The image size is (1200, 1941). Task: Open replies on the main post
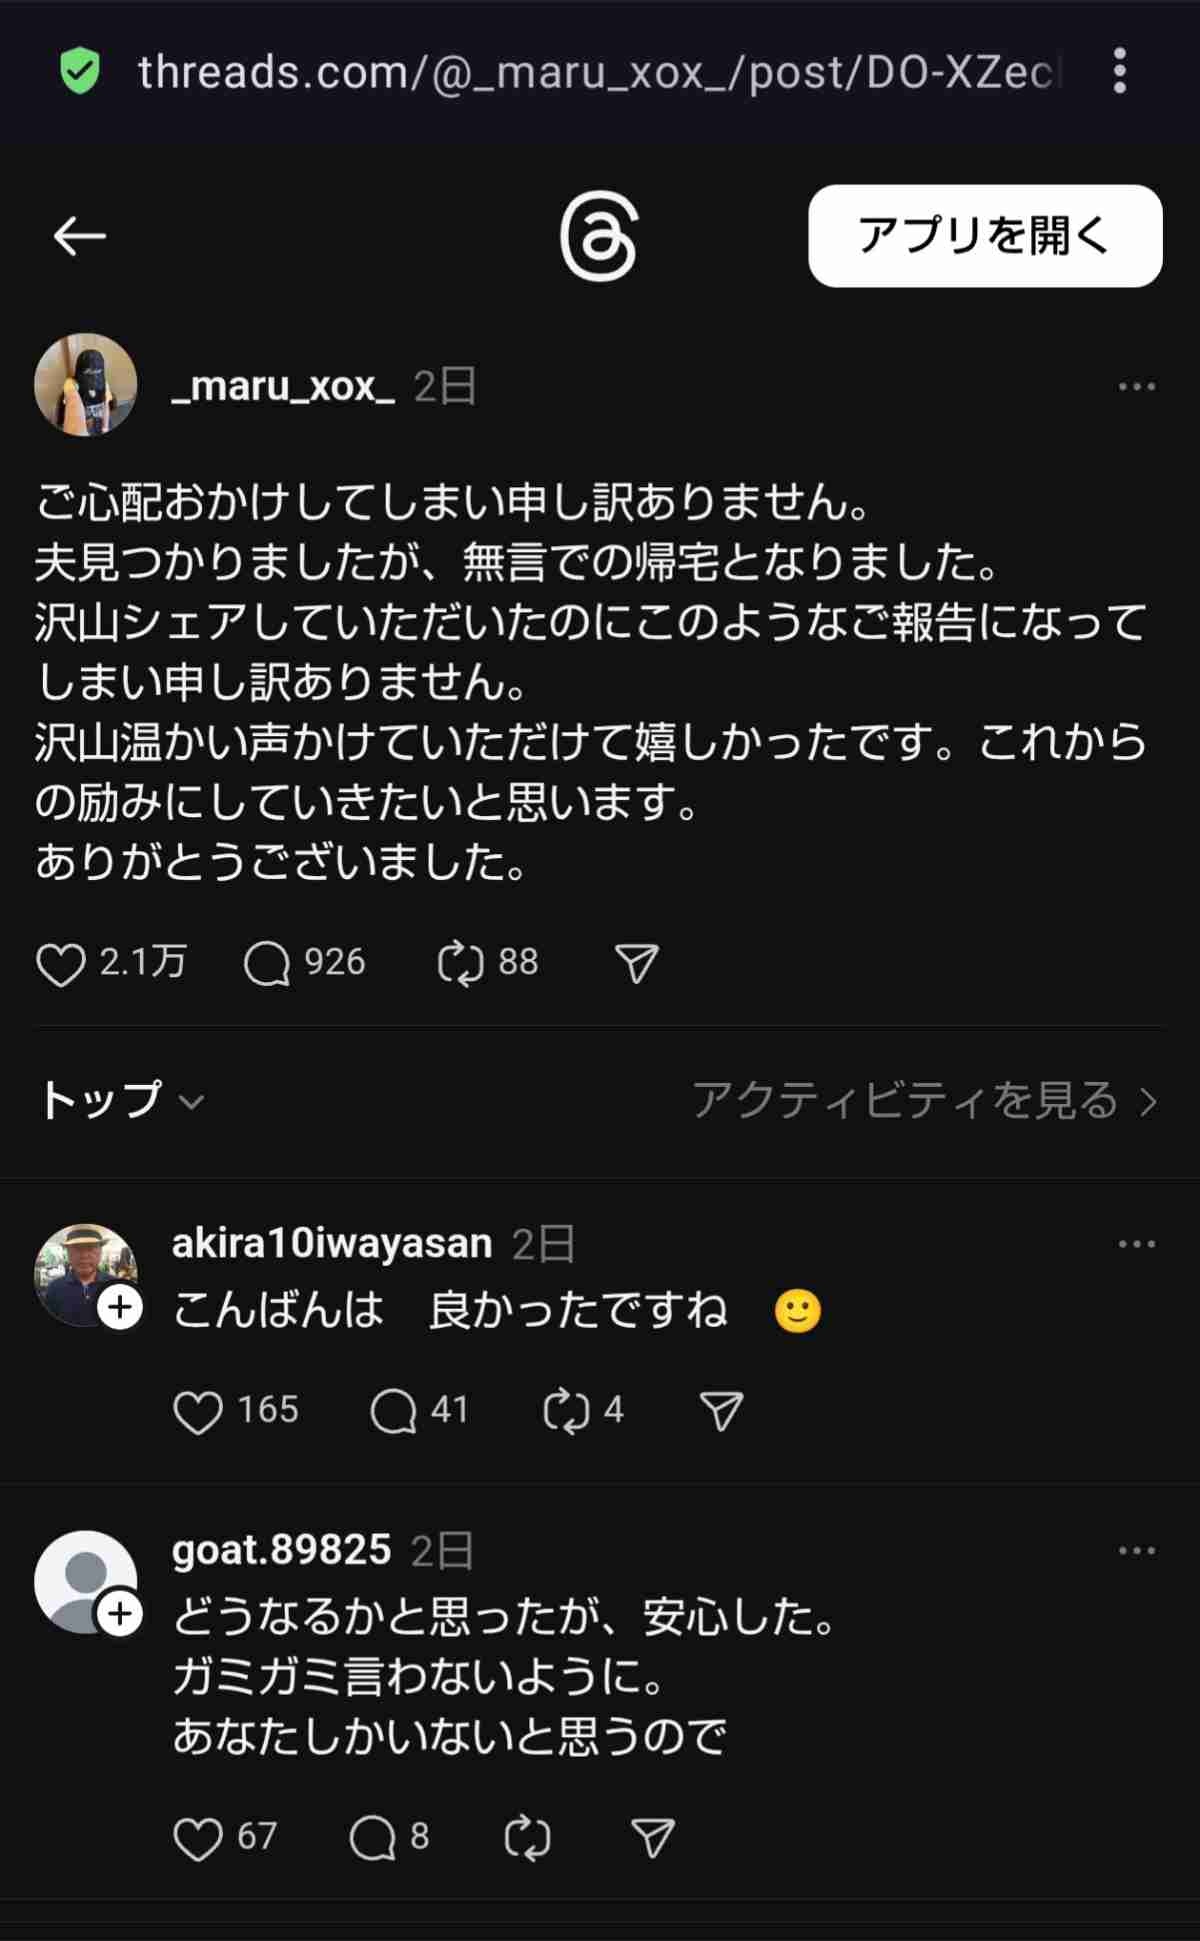click(267, 964)
